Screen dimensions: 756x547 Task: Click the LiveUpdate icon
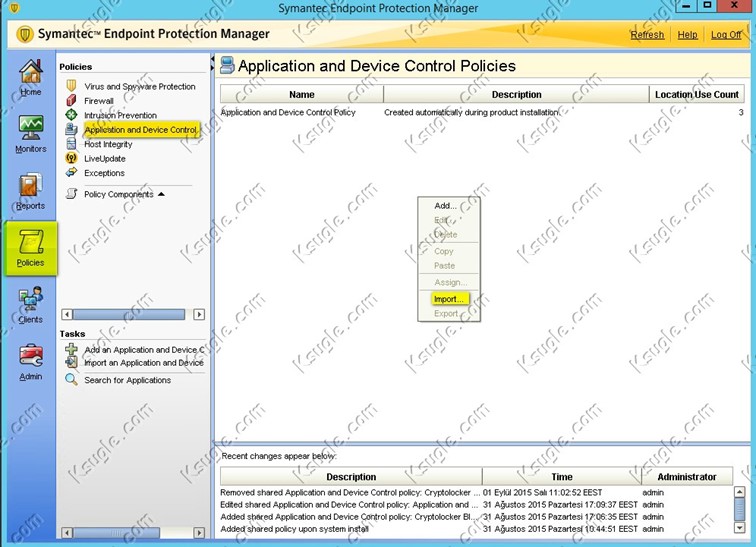tap(71, 158)
